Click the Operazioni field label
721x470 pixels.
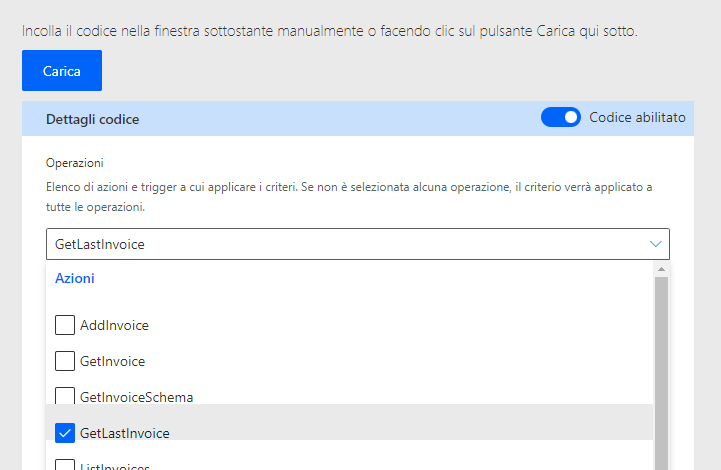(75, 162)
